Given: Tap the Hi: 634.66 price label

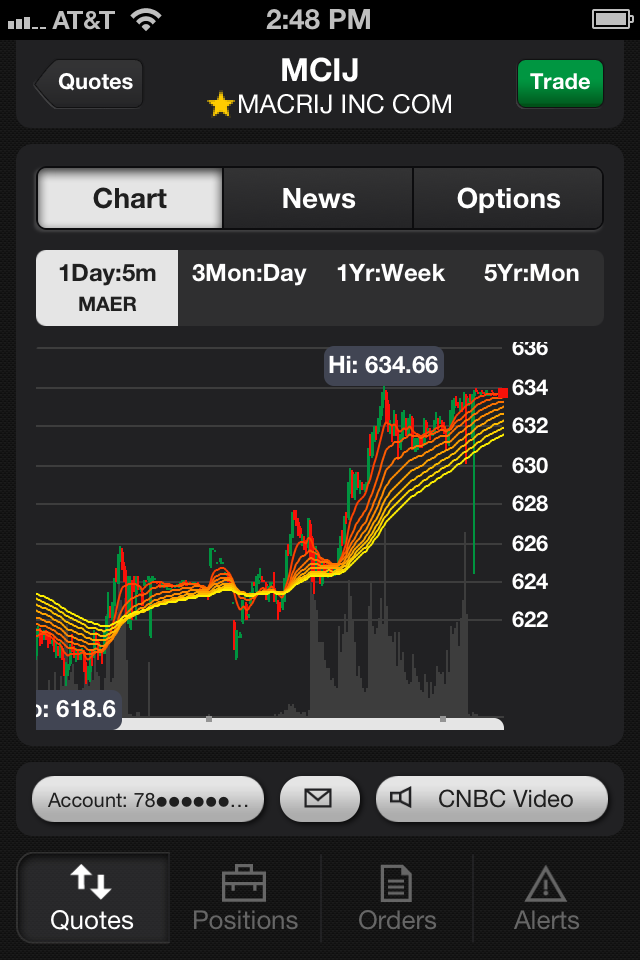Looking at the screenshot, I should coord(383,365).
